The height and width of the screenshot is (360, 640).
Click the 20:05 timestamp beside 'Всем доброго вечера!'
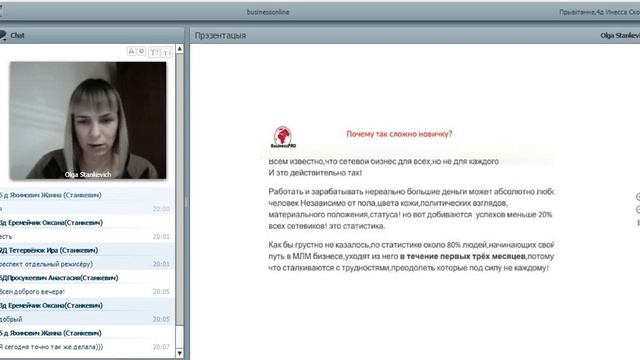point(161,292)
